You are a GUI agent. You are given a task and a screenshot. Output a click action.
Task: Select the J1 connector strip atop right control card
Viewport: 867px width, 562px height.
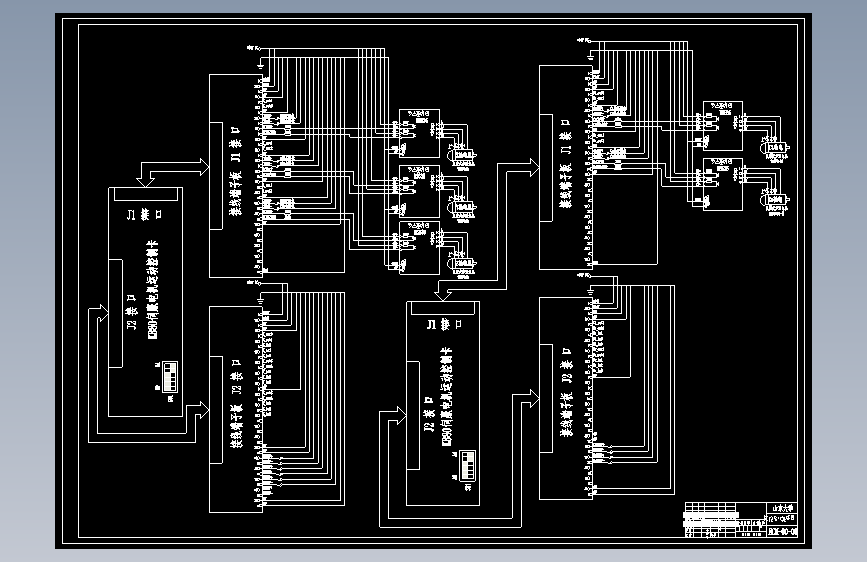point(443,308)
